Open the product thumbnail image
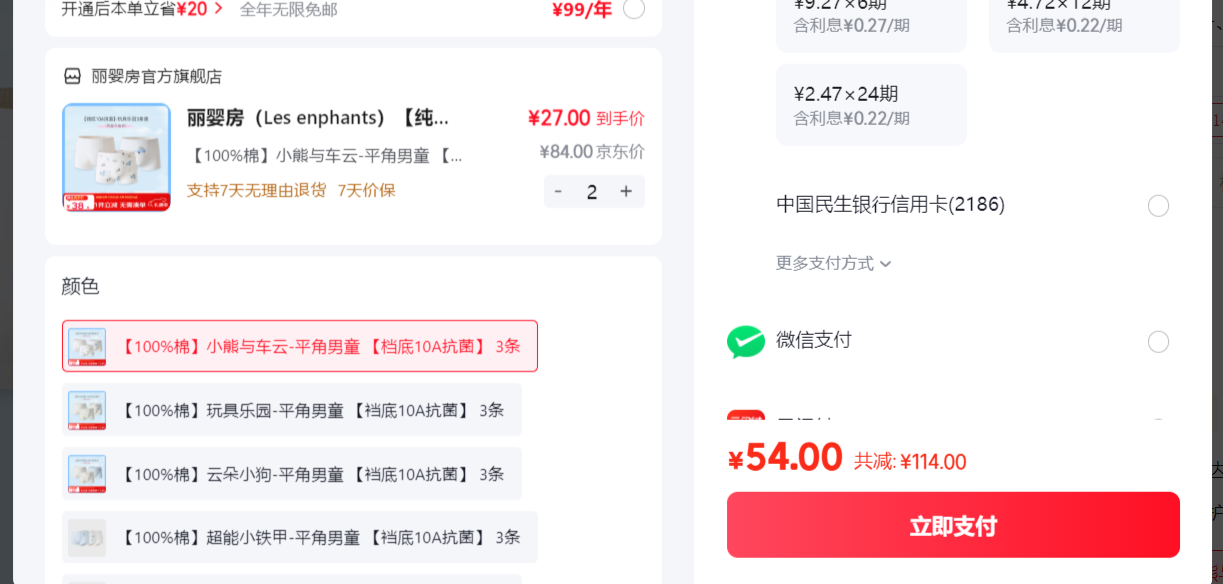Screen dimensions: 1223x584 [116, 157]
